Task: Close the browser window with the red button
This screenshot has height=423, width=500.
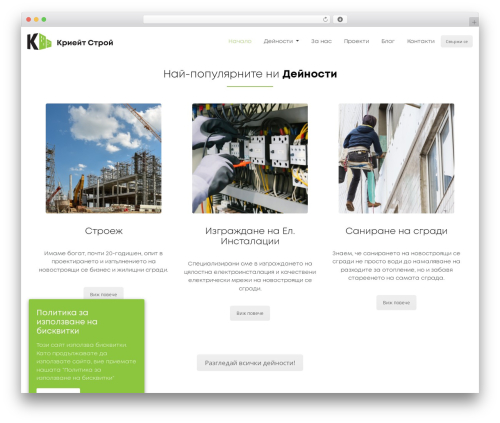Action: [x=29, y=20]
